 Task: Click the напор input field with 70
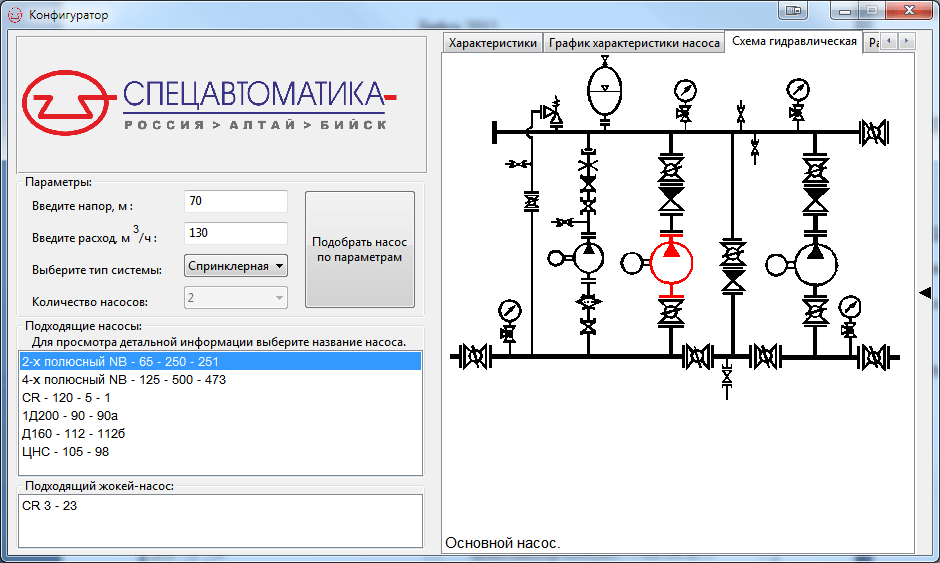(x=236, y=201)
